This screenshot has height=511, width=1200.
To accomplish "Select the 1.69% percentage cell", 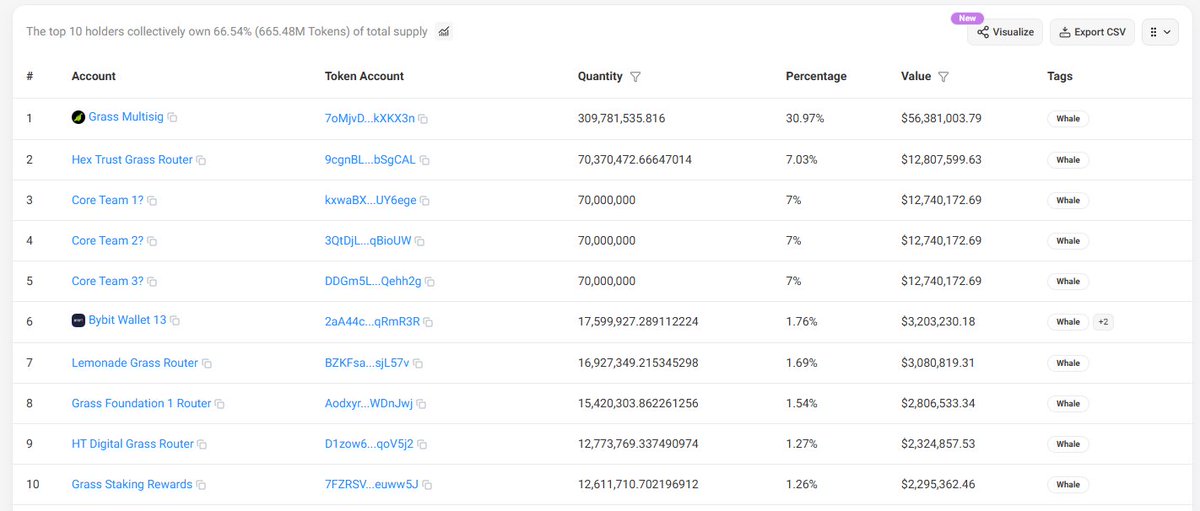I will (x=802, y=362).
